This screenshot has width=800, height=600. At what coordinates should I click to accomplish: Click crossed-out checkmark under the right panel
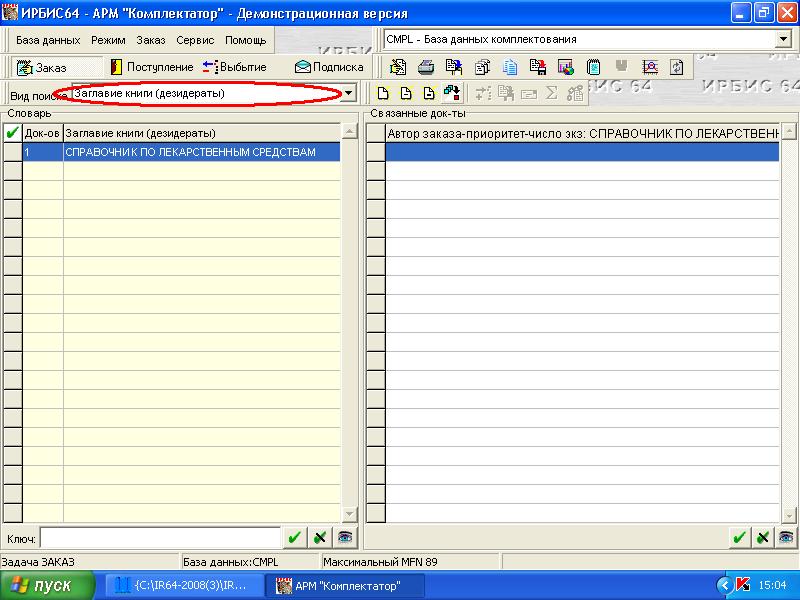coord(763,537)
